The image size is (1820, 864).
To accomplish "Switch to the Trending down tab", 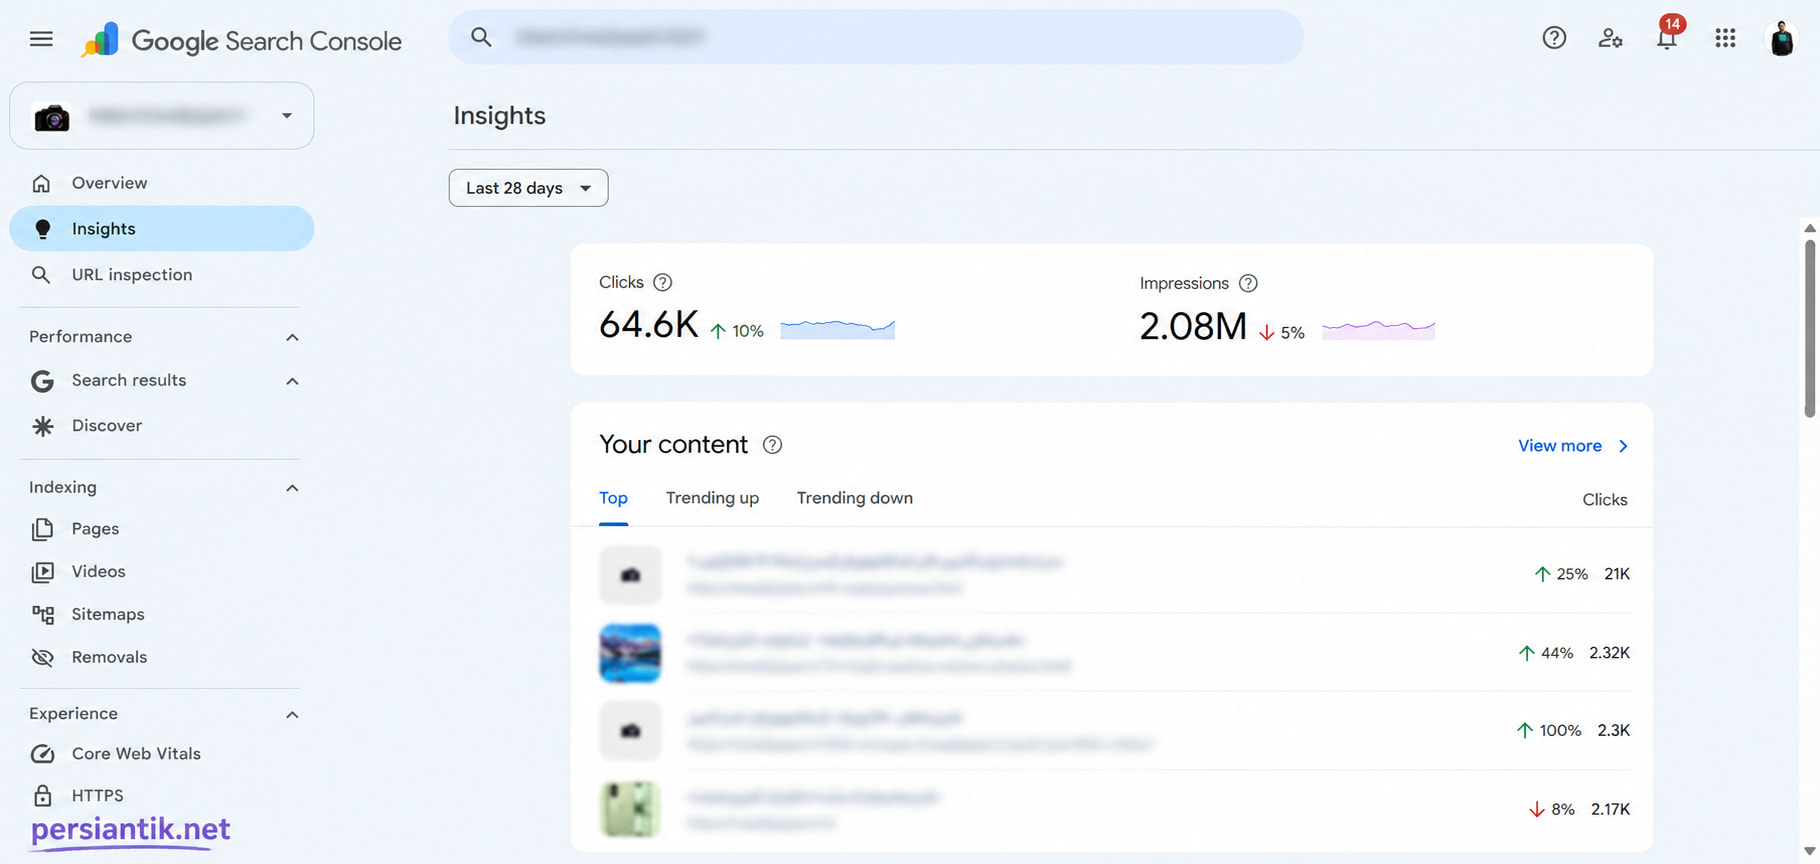I will pos(854,498).
